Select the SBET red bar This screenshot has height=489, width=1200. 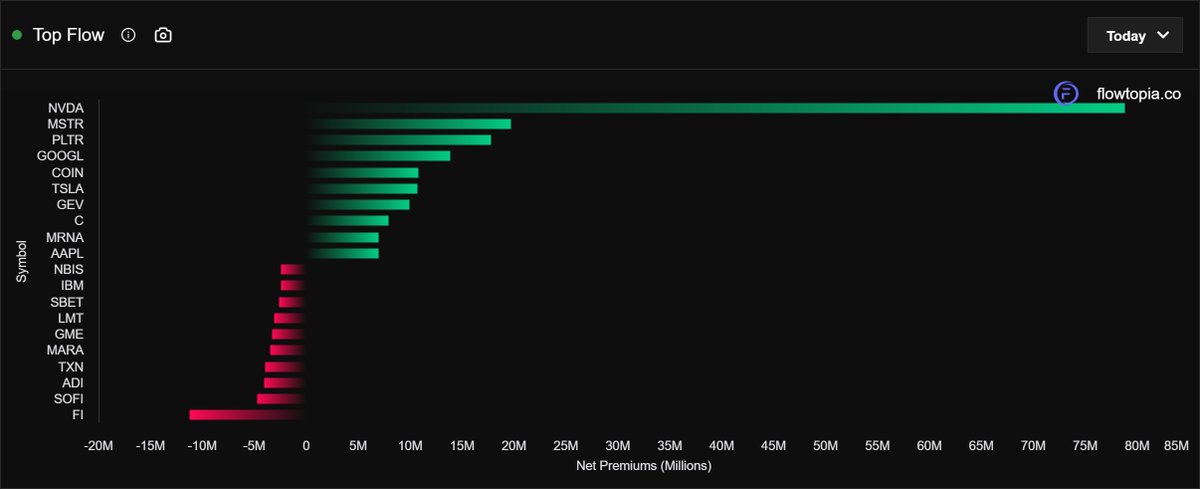(292, 302)
